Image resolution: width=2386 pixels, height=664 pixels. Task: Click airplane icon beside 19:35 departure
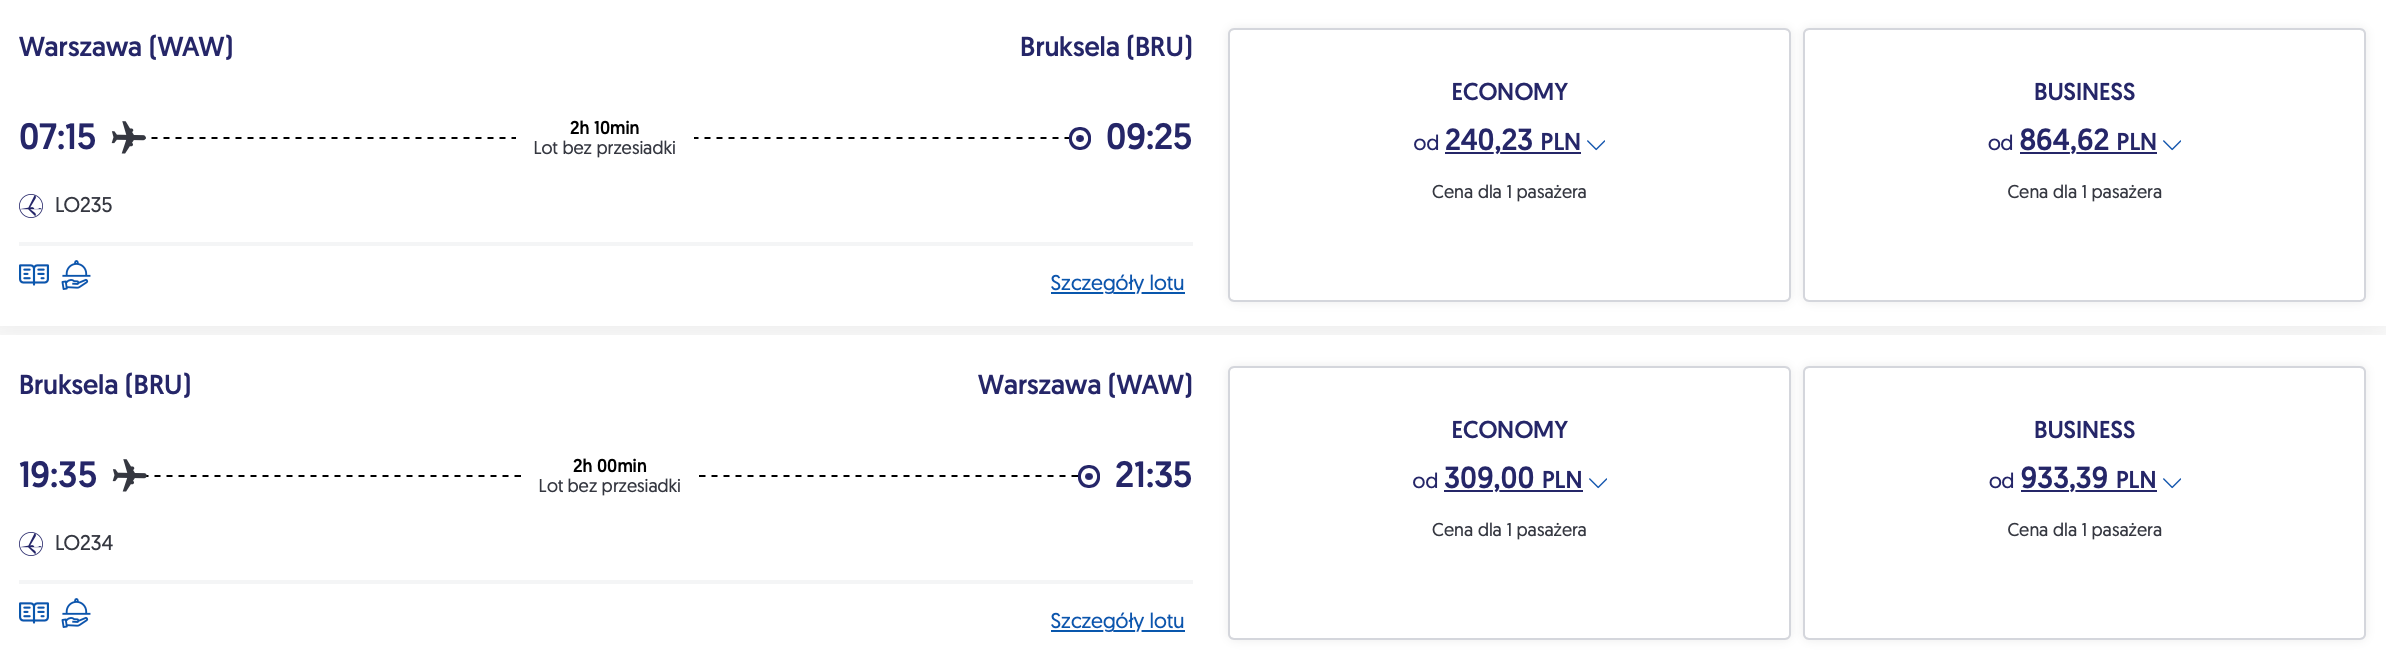tap(129, 475)
